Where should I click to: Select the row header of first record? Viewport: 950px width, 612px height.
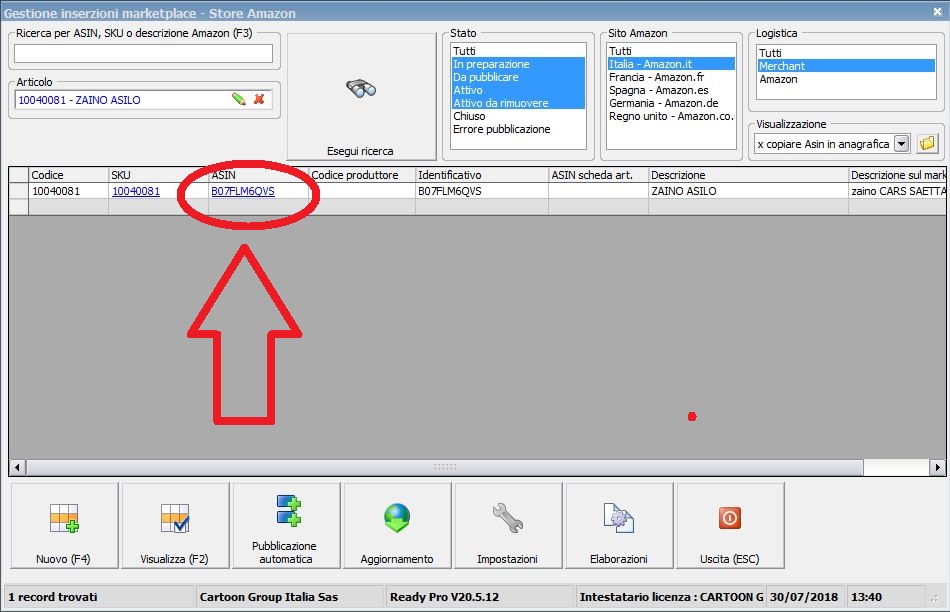tap(19, 191)
